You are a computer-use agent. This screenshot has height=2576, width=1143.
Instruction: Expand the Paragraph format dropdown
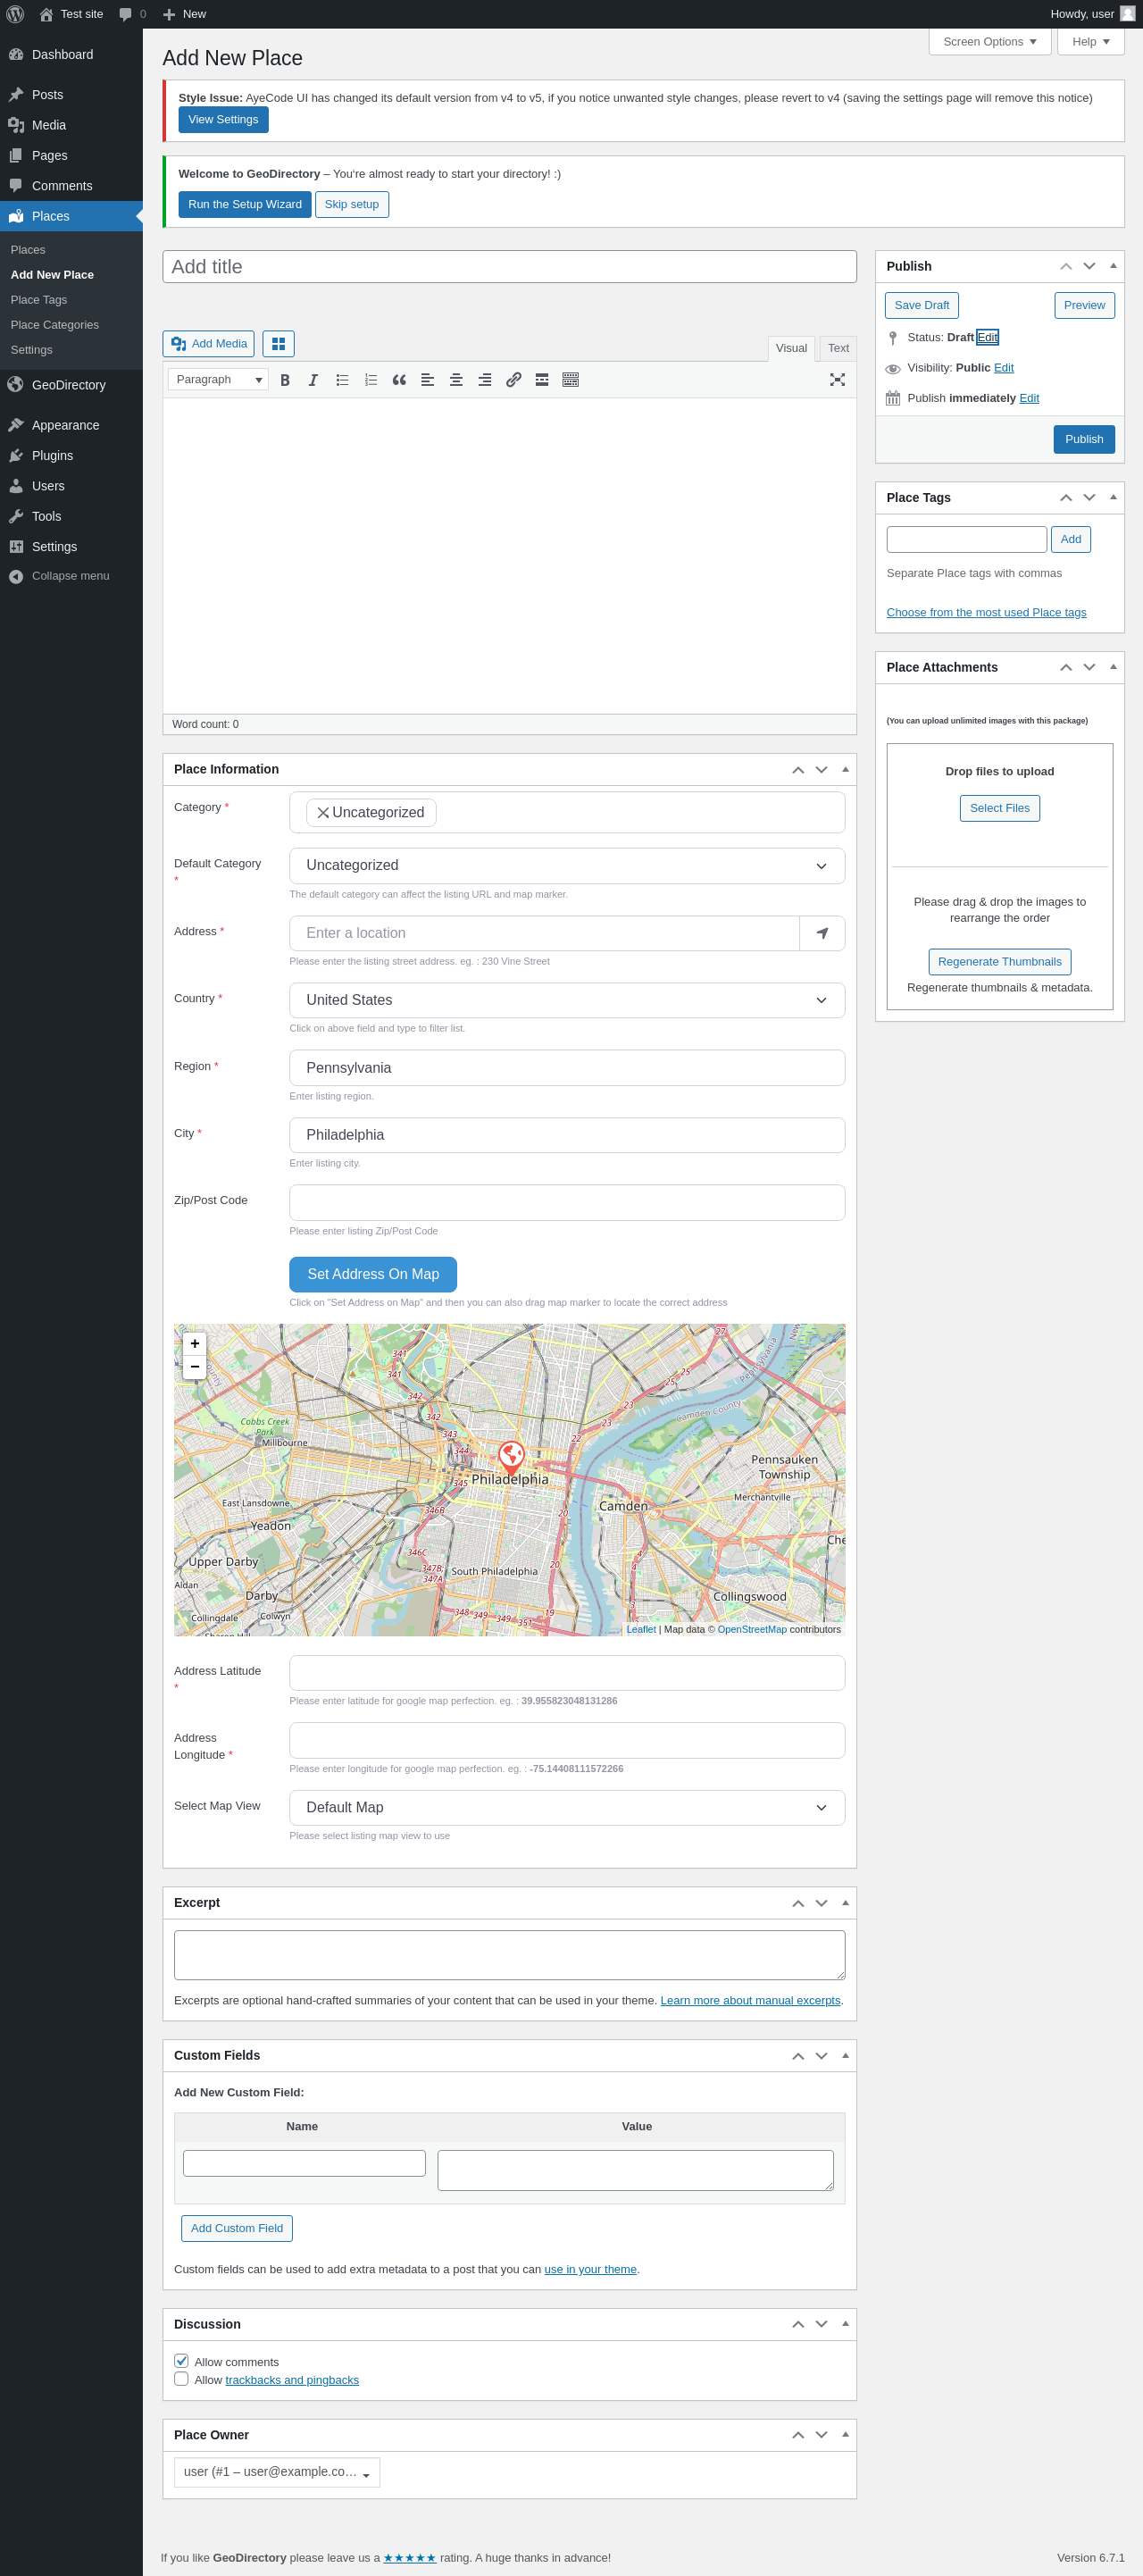218,380
